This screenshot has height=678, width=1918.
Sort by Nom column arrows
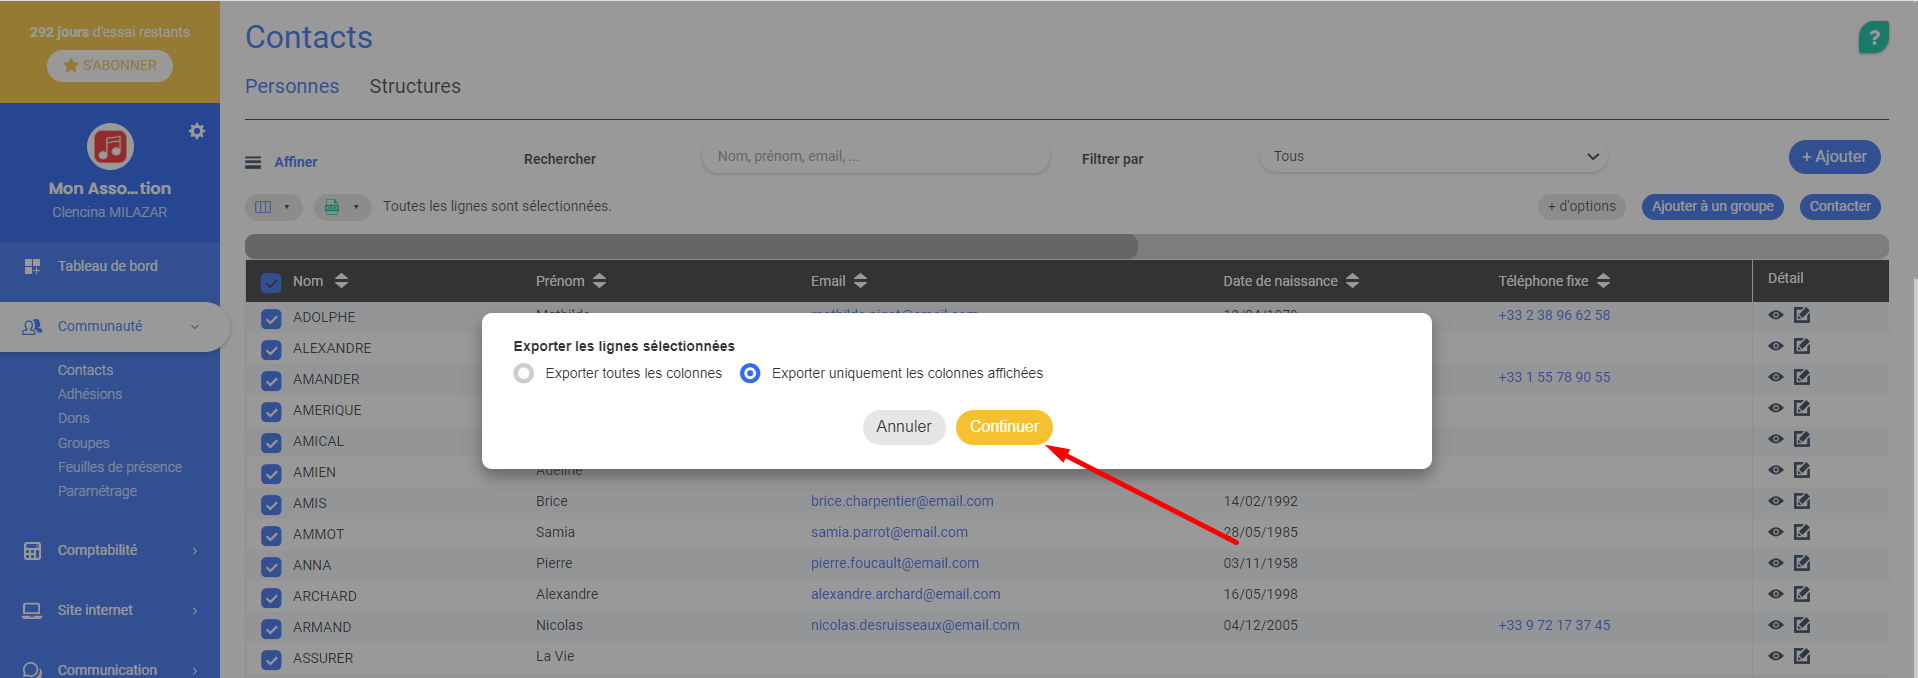341,281
